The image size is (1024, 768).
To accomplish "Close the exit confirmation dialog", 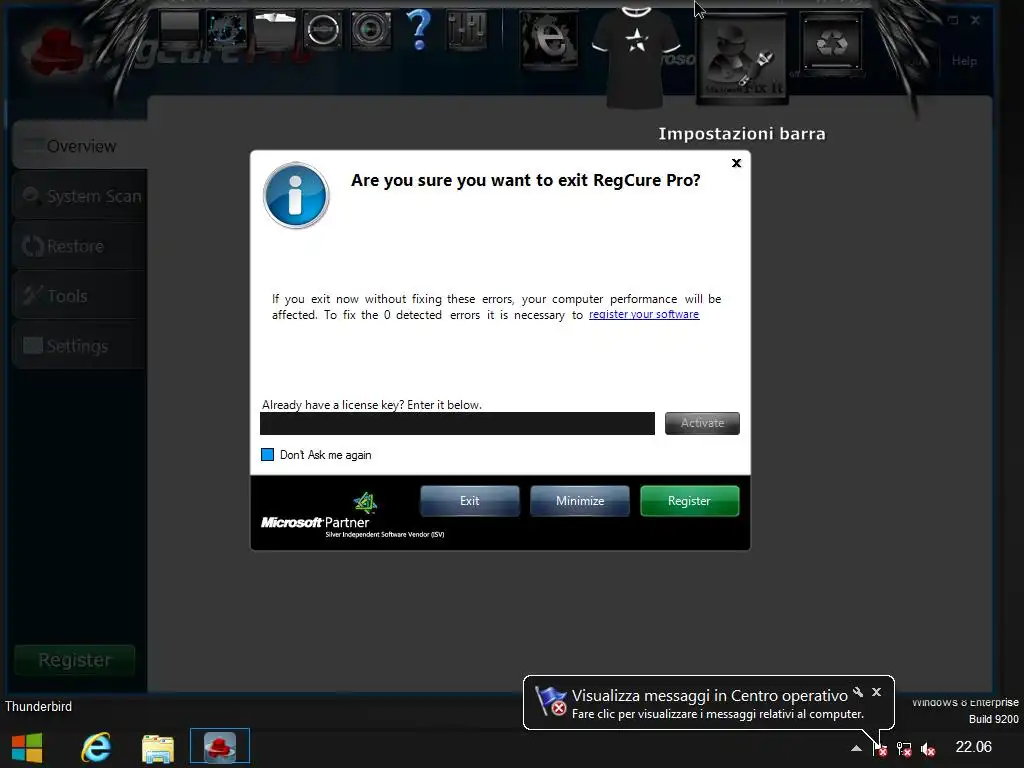I will click(736, 163).
